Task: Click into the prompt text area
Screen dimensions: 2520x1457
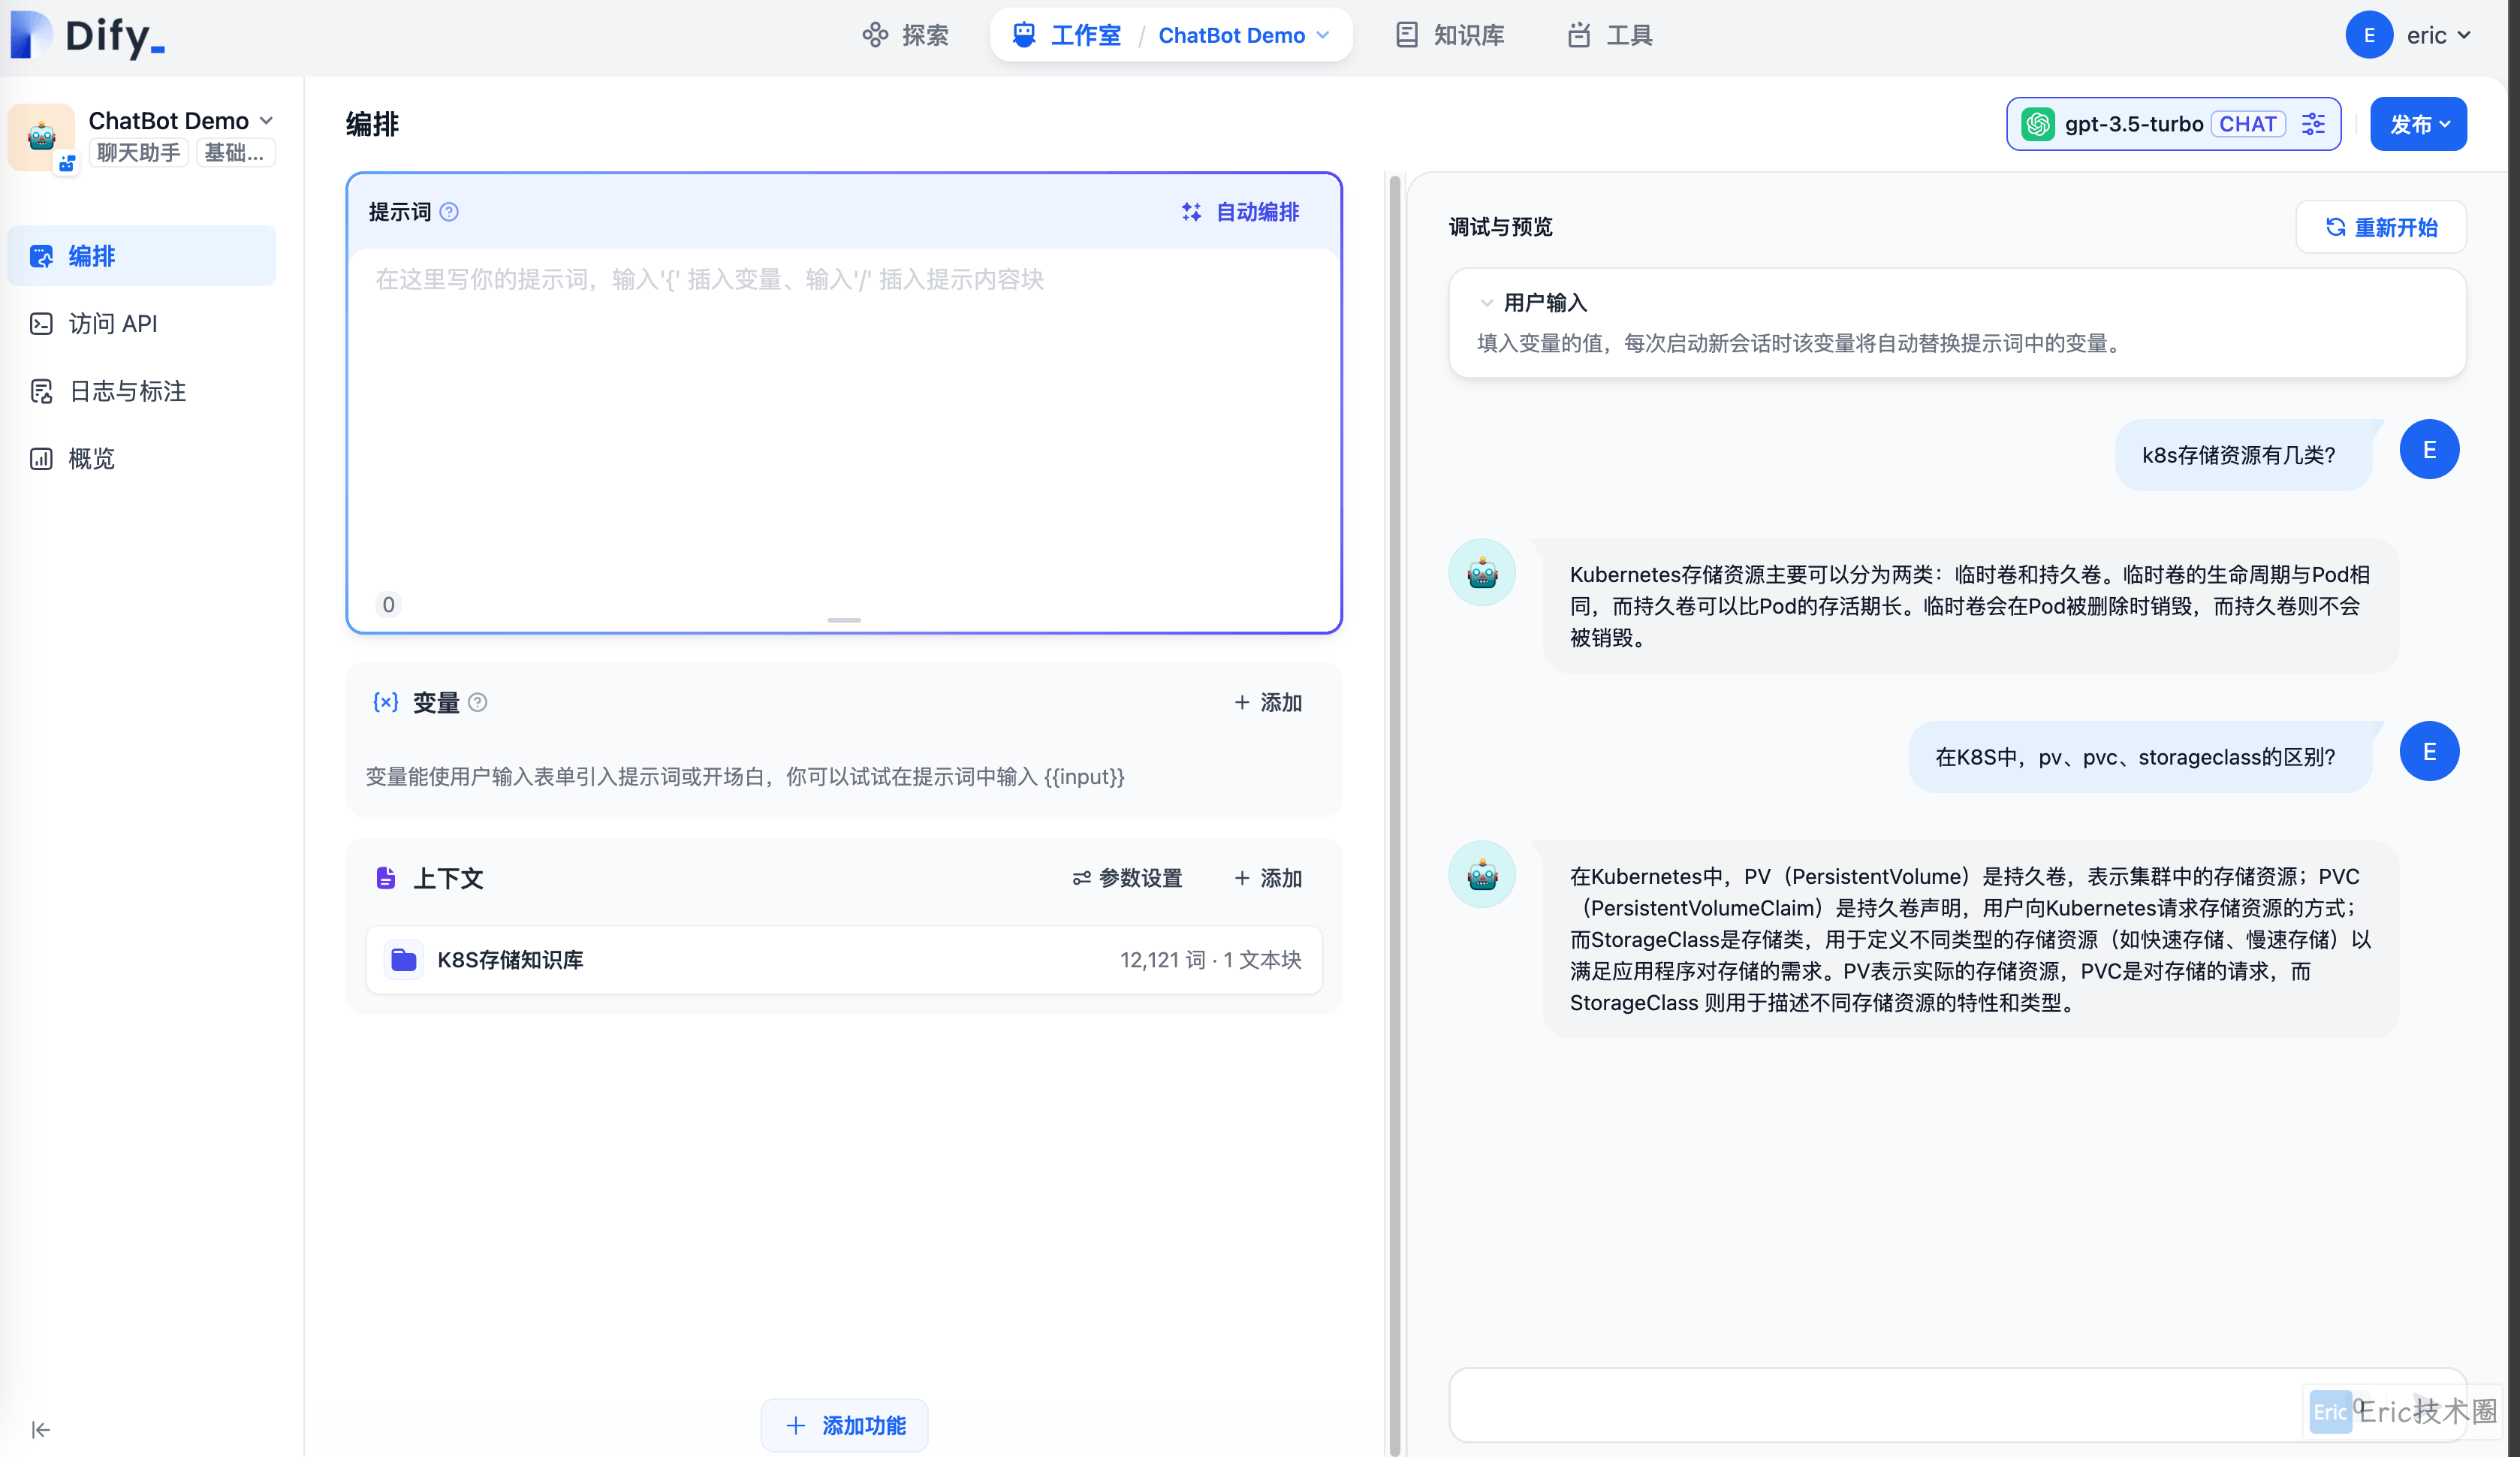Action: [x=843, y=420]
